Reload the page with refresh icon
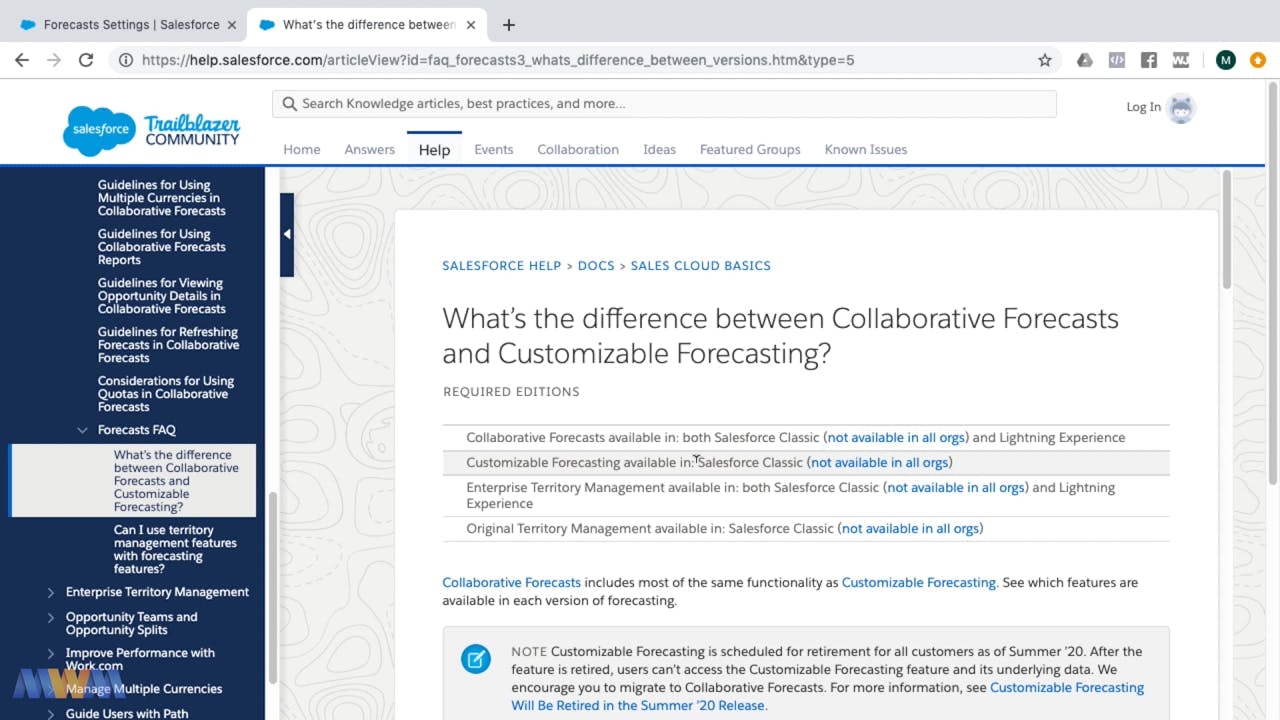1280x720 pixels. point(86,60)
